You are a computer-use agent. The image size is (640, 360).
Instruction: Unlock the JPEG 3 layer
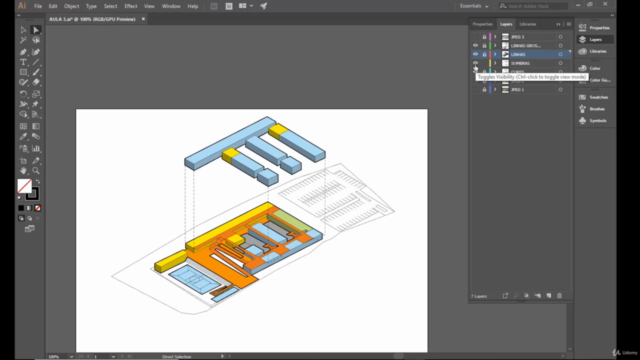(484, 37)
